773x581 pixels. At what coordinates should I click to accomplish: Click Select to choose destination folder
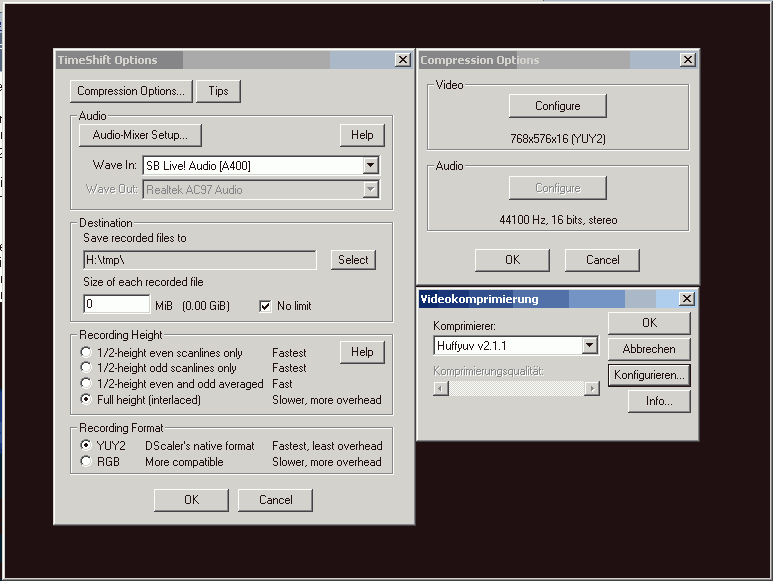point(353,260)
